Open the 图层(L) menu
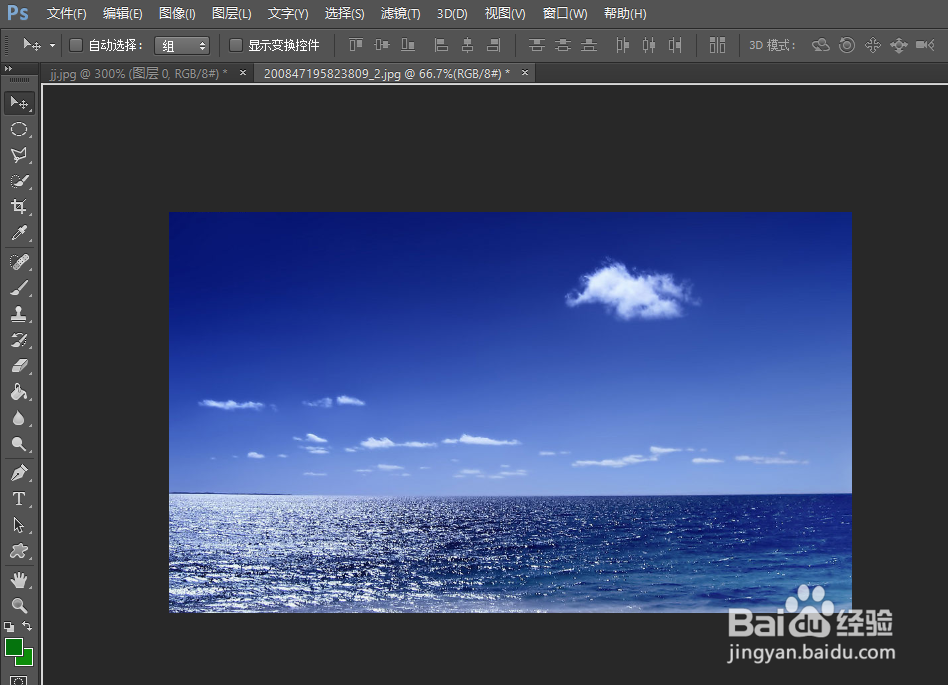The image size is (948, 685). [232, 13]
